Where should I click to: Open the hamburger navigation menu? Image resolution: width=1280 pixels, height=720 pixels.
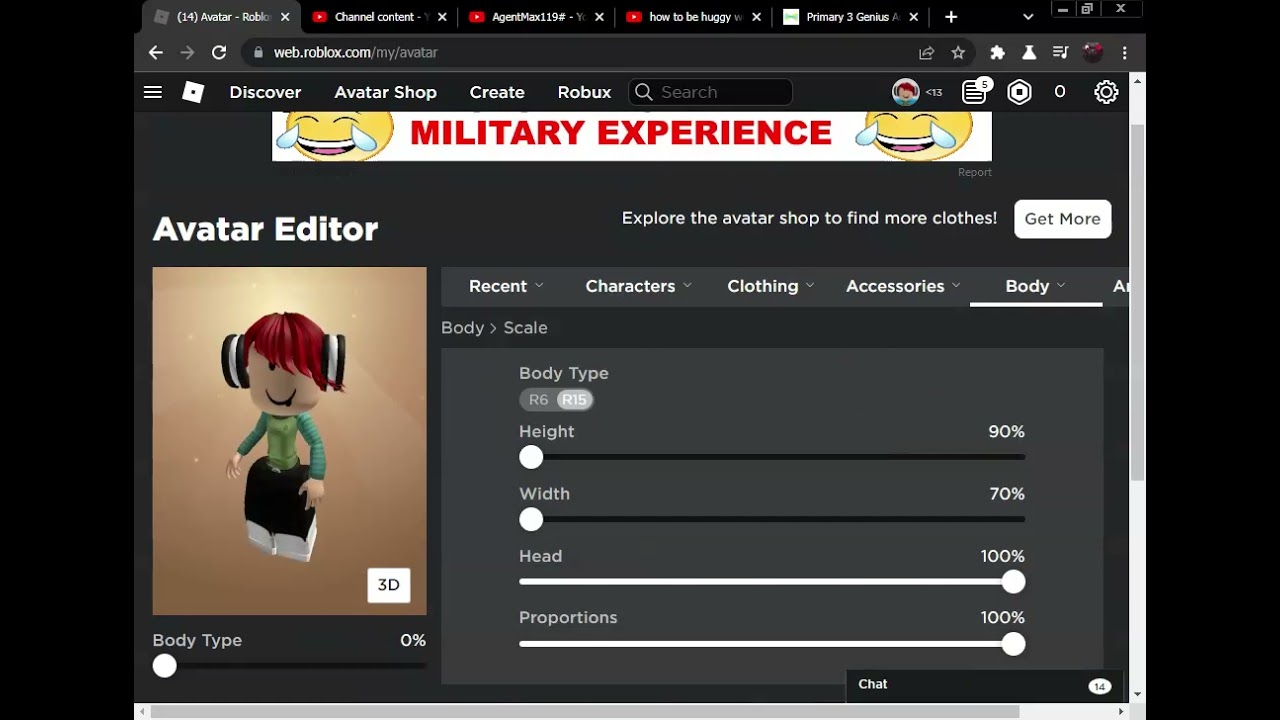153,92
